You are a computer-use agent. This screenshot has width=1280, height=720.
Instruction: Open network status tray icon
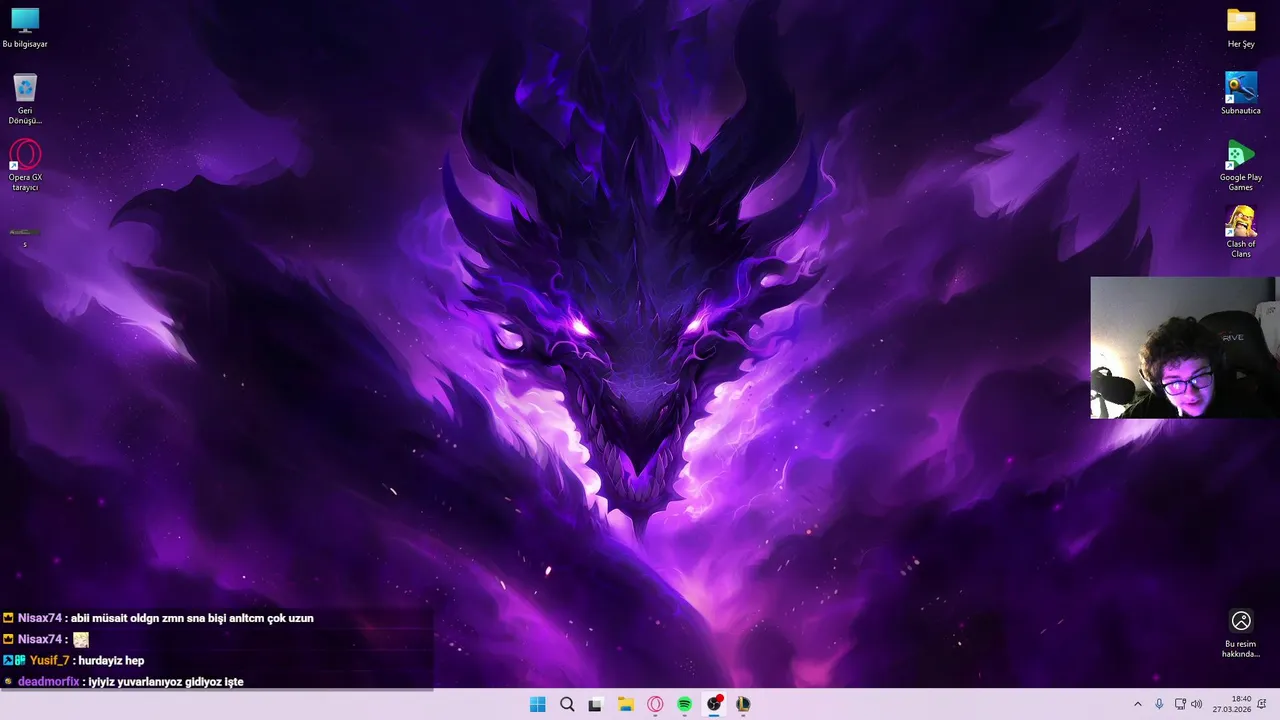point(1180,704)
